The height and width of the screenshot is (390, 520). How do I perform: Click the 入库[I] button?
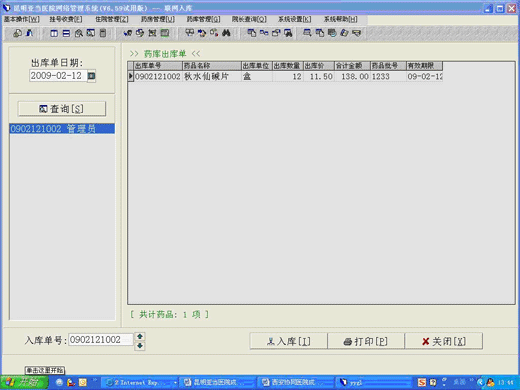[x=289, y=341]
